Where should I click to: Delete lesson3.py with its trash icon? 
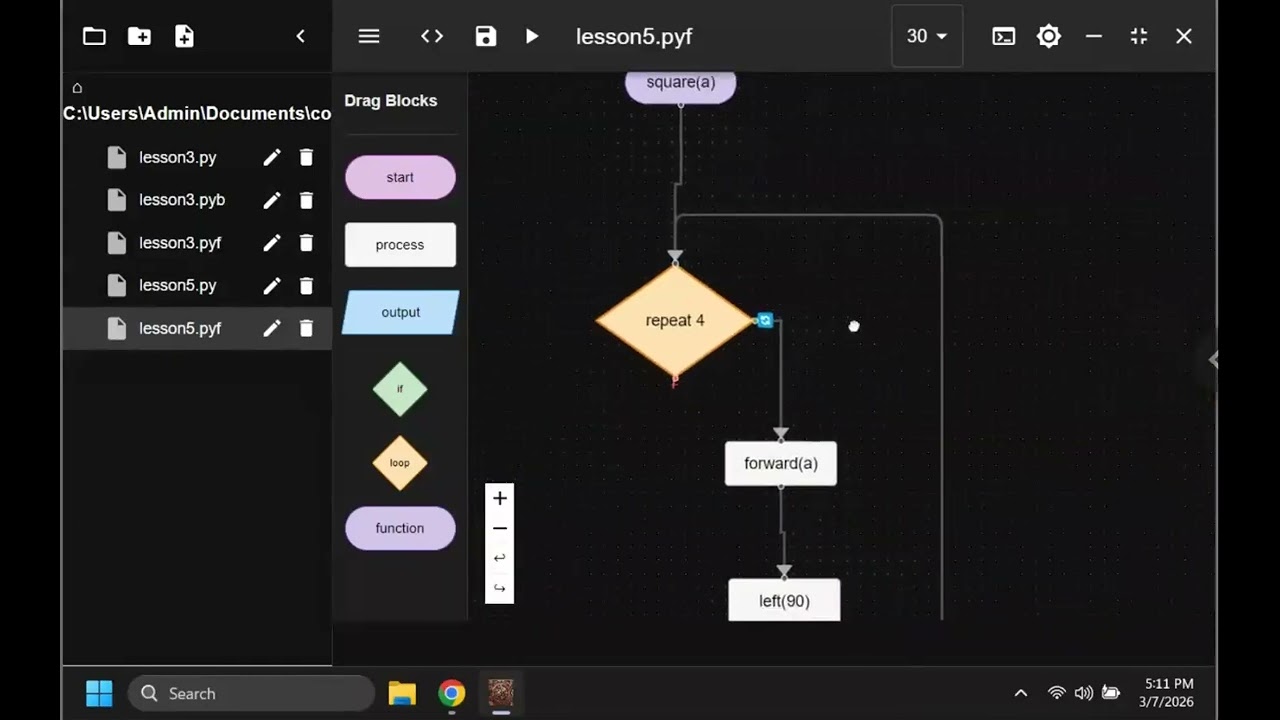click(x=306, y=157)
